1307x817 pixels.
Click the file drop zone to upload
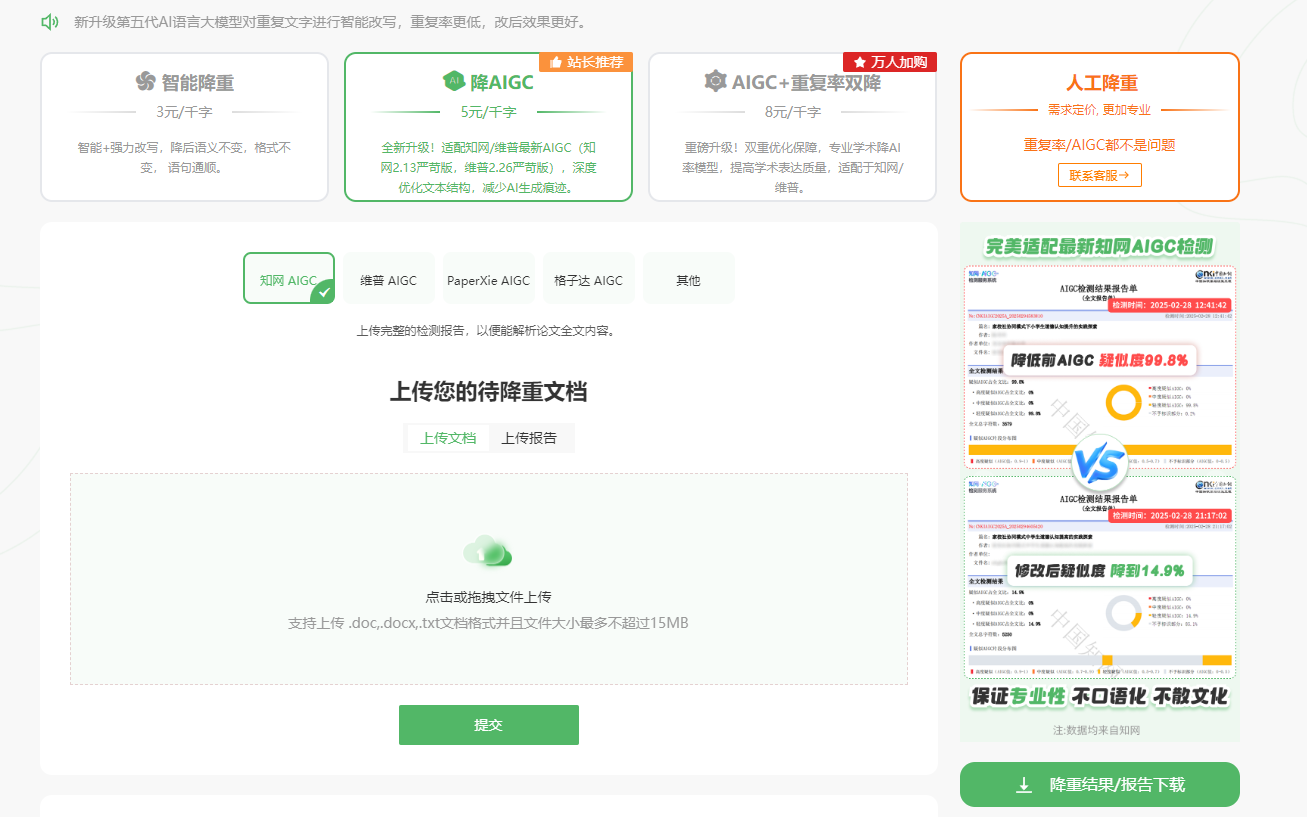[489, 579]
